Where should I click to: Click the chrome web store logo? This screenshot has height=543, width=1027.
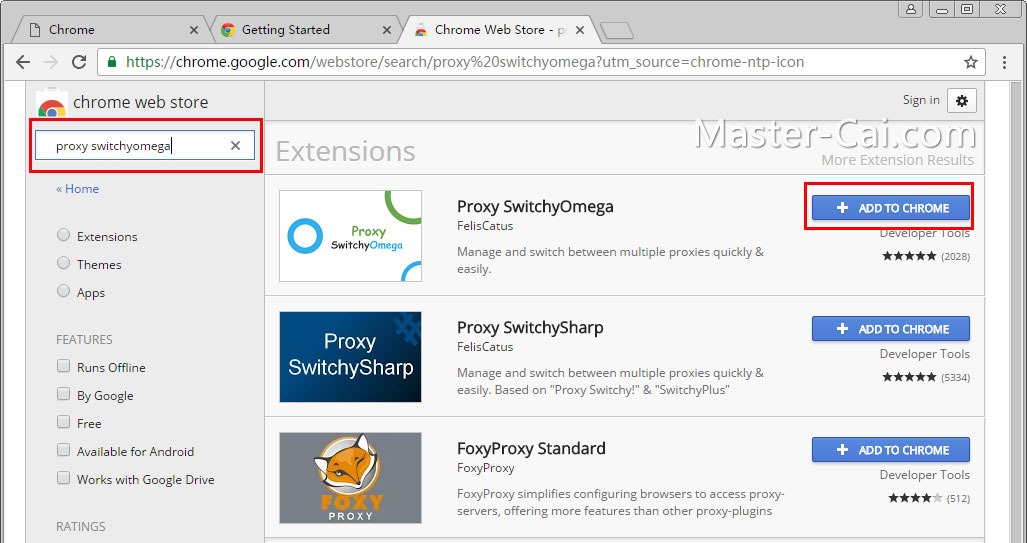[52, 105]
